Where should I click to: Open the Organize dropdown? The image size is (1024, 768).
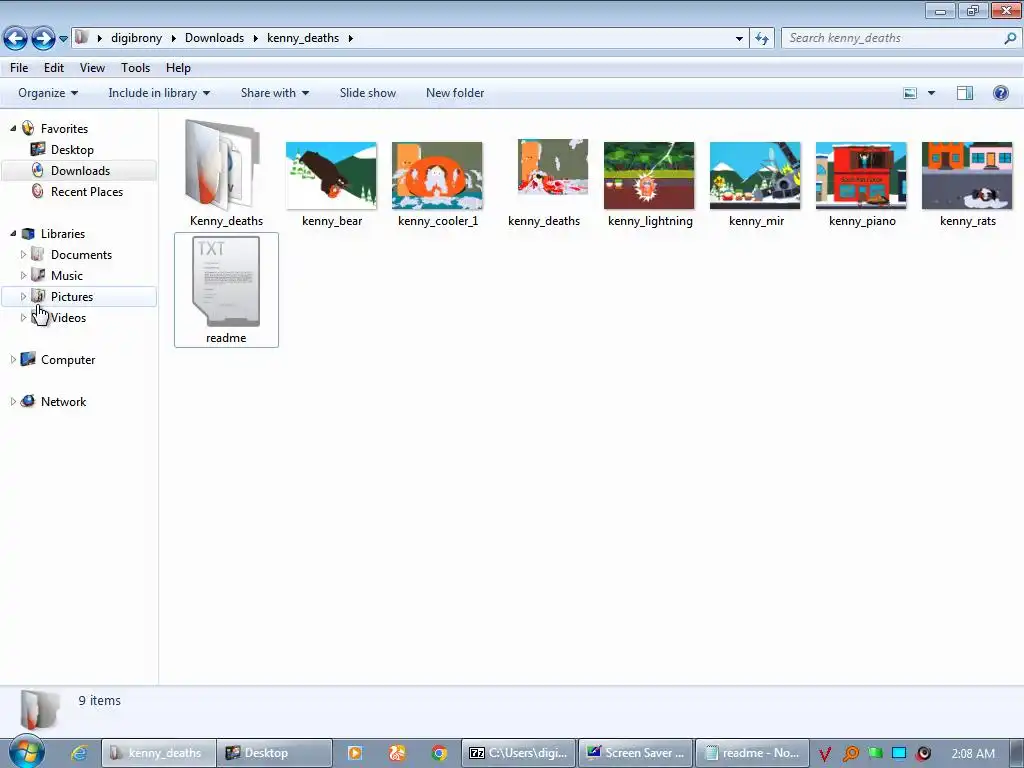(48, 93)
